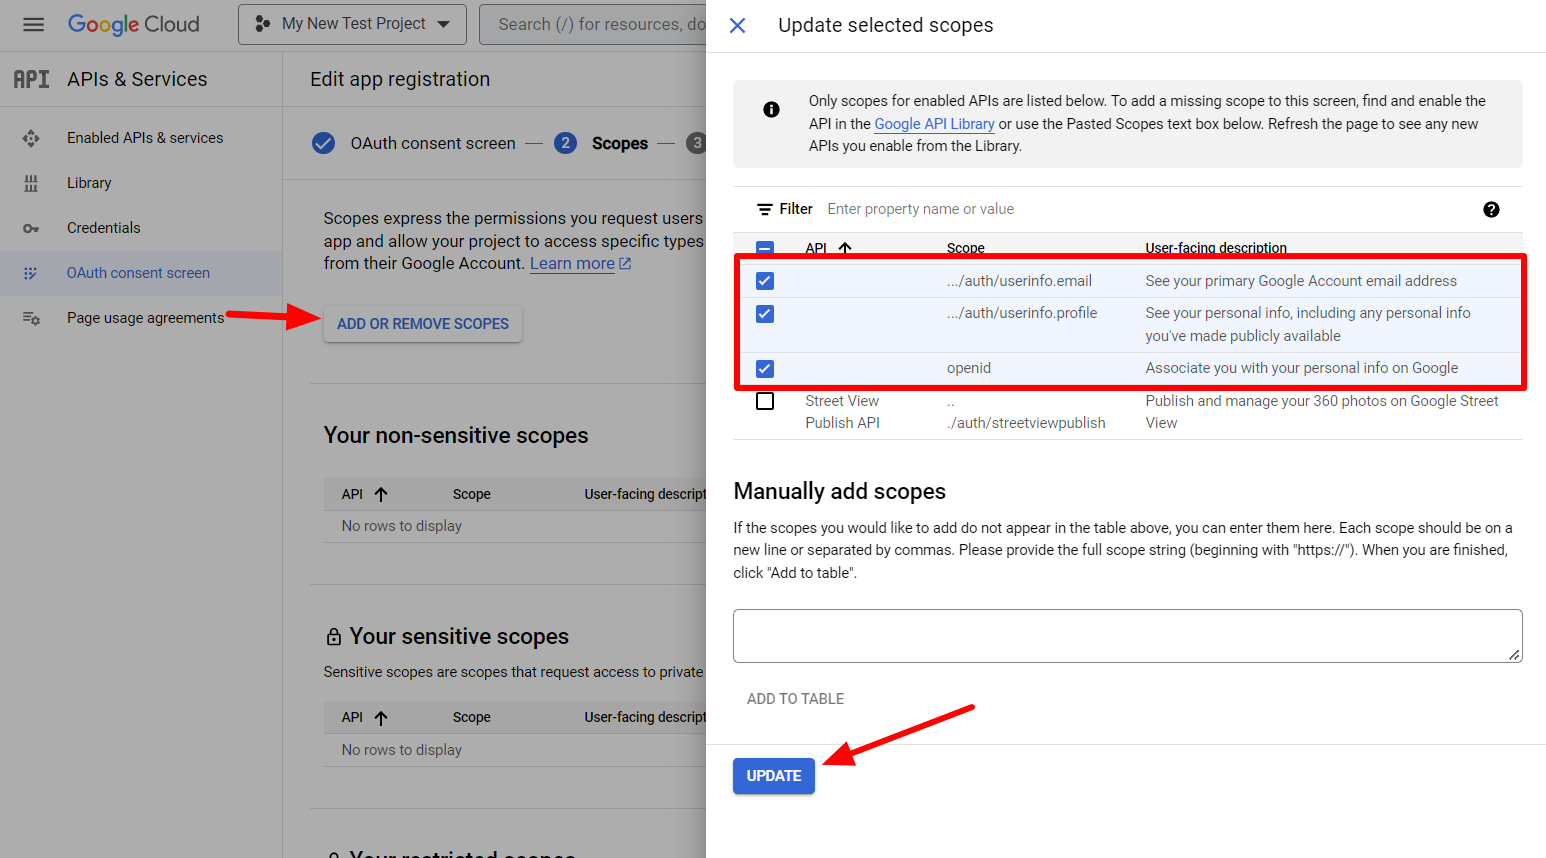Click the Credentials key icon
This screenshot has height=858, width=1546.
31,228
